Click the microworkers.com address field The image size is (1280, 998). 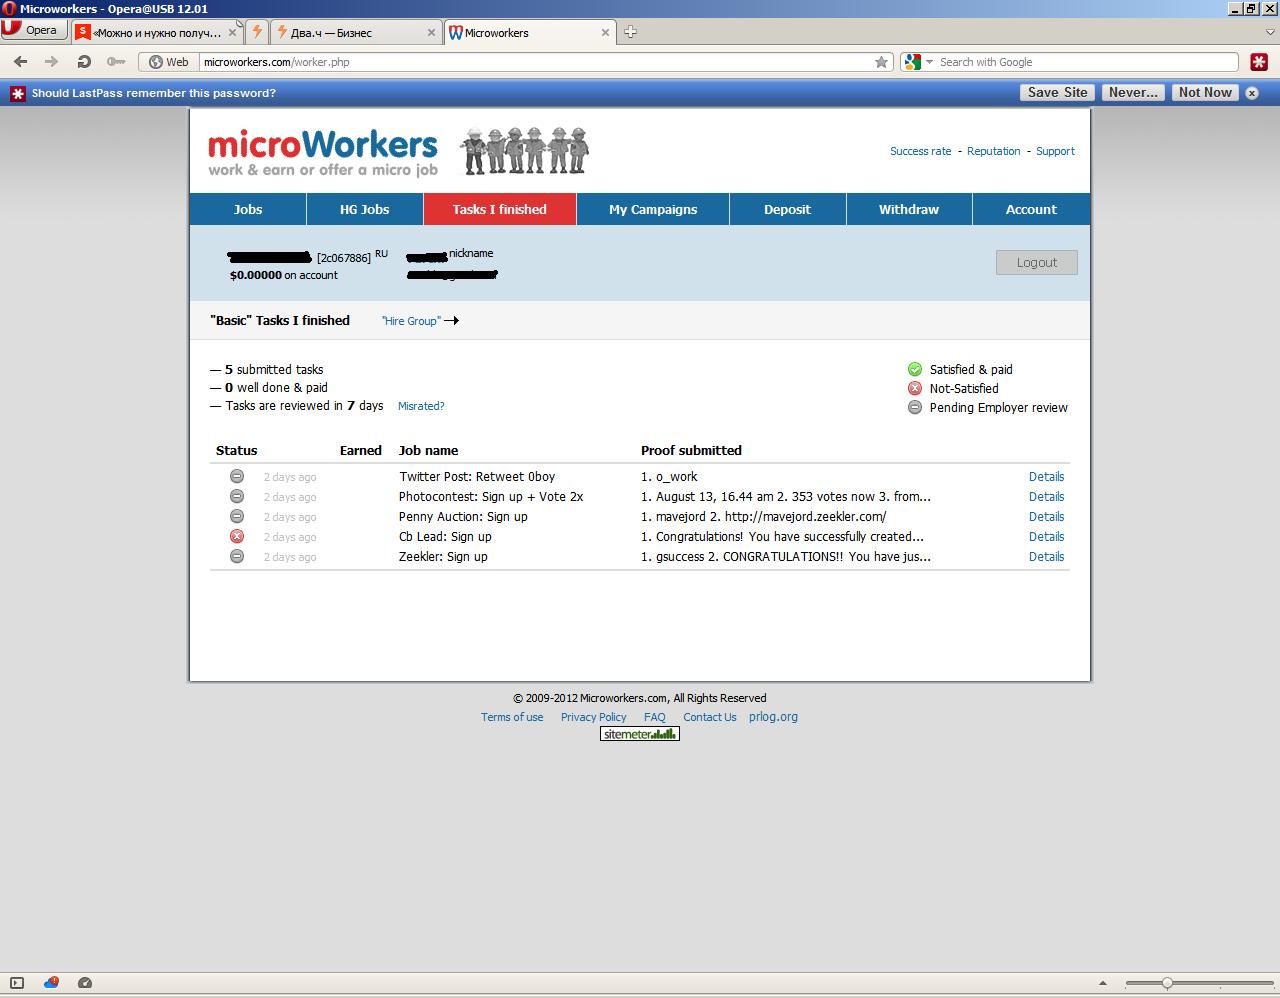(535, 62)
